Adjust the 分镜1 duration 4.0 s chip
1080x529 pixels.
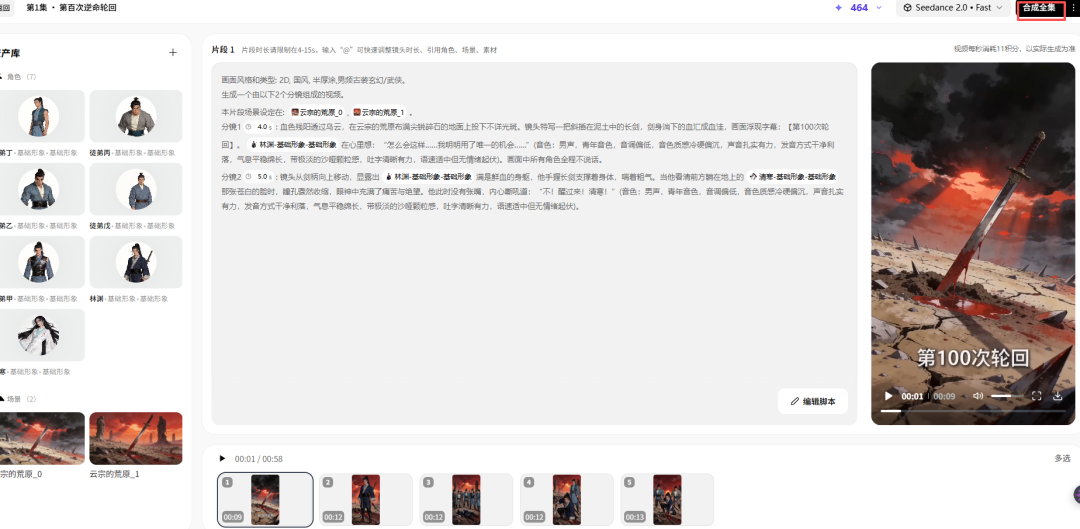(259, 127)
